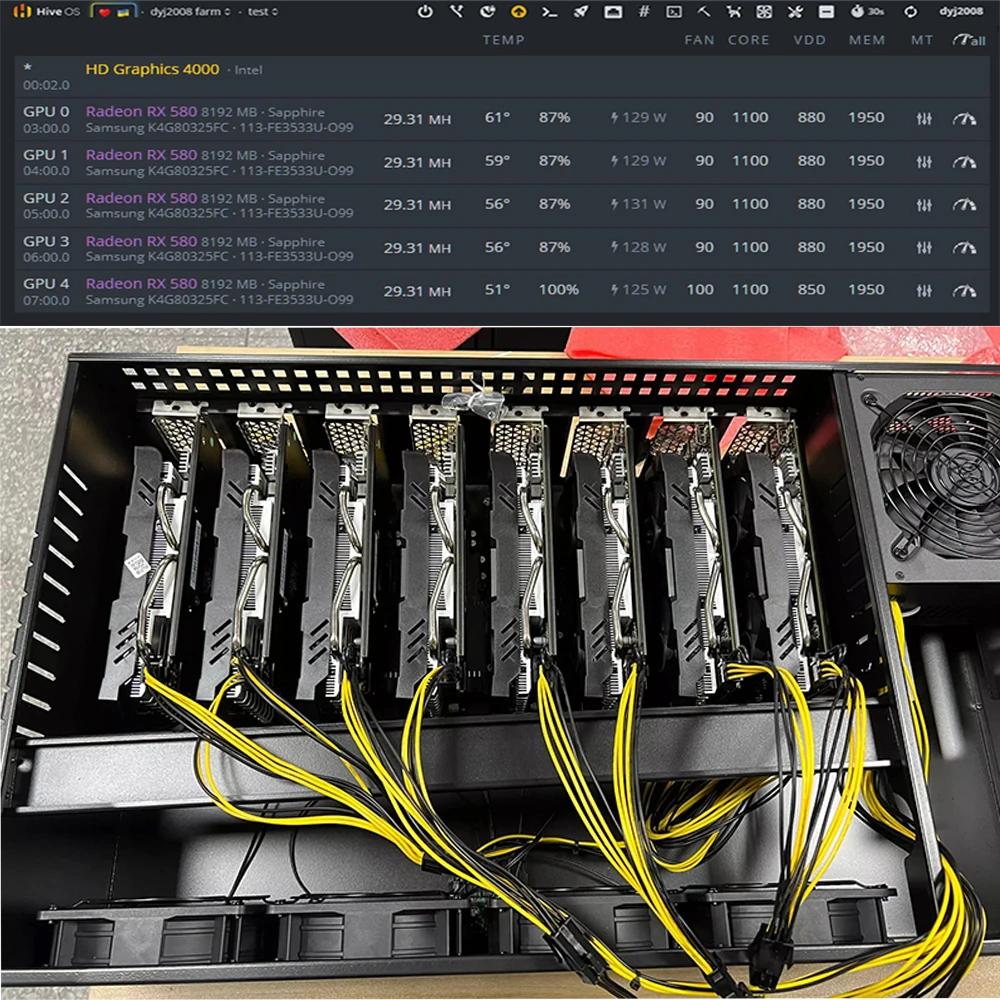Click the MT column header
Screen dimensions: 1000x1000
(922, 40)
